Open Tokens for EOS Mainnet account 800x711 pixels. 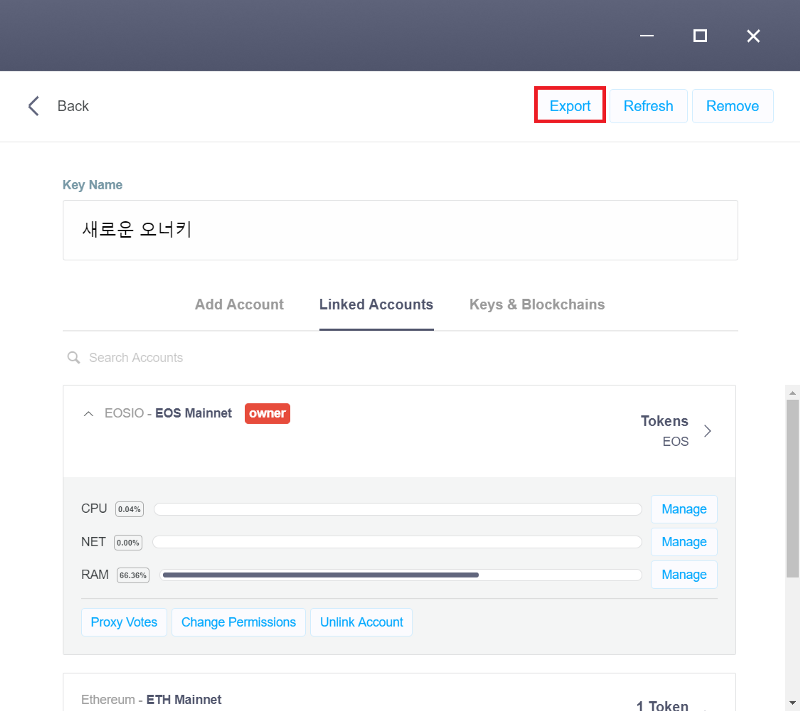click(676, 431)
